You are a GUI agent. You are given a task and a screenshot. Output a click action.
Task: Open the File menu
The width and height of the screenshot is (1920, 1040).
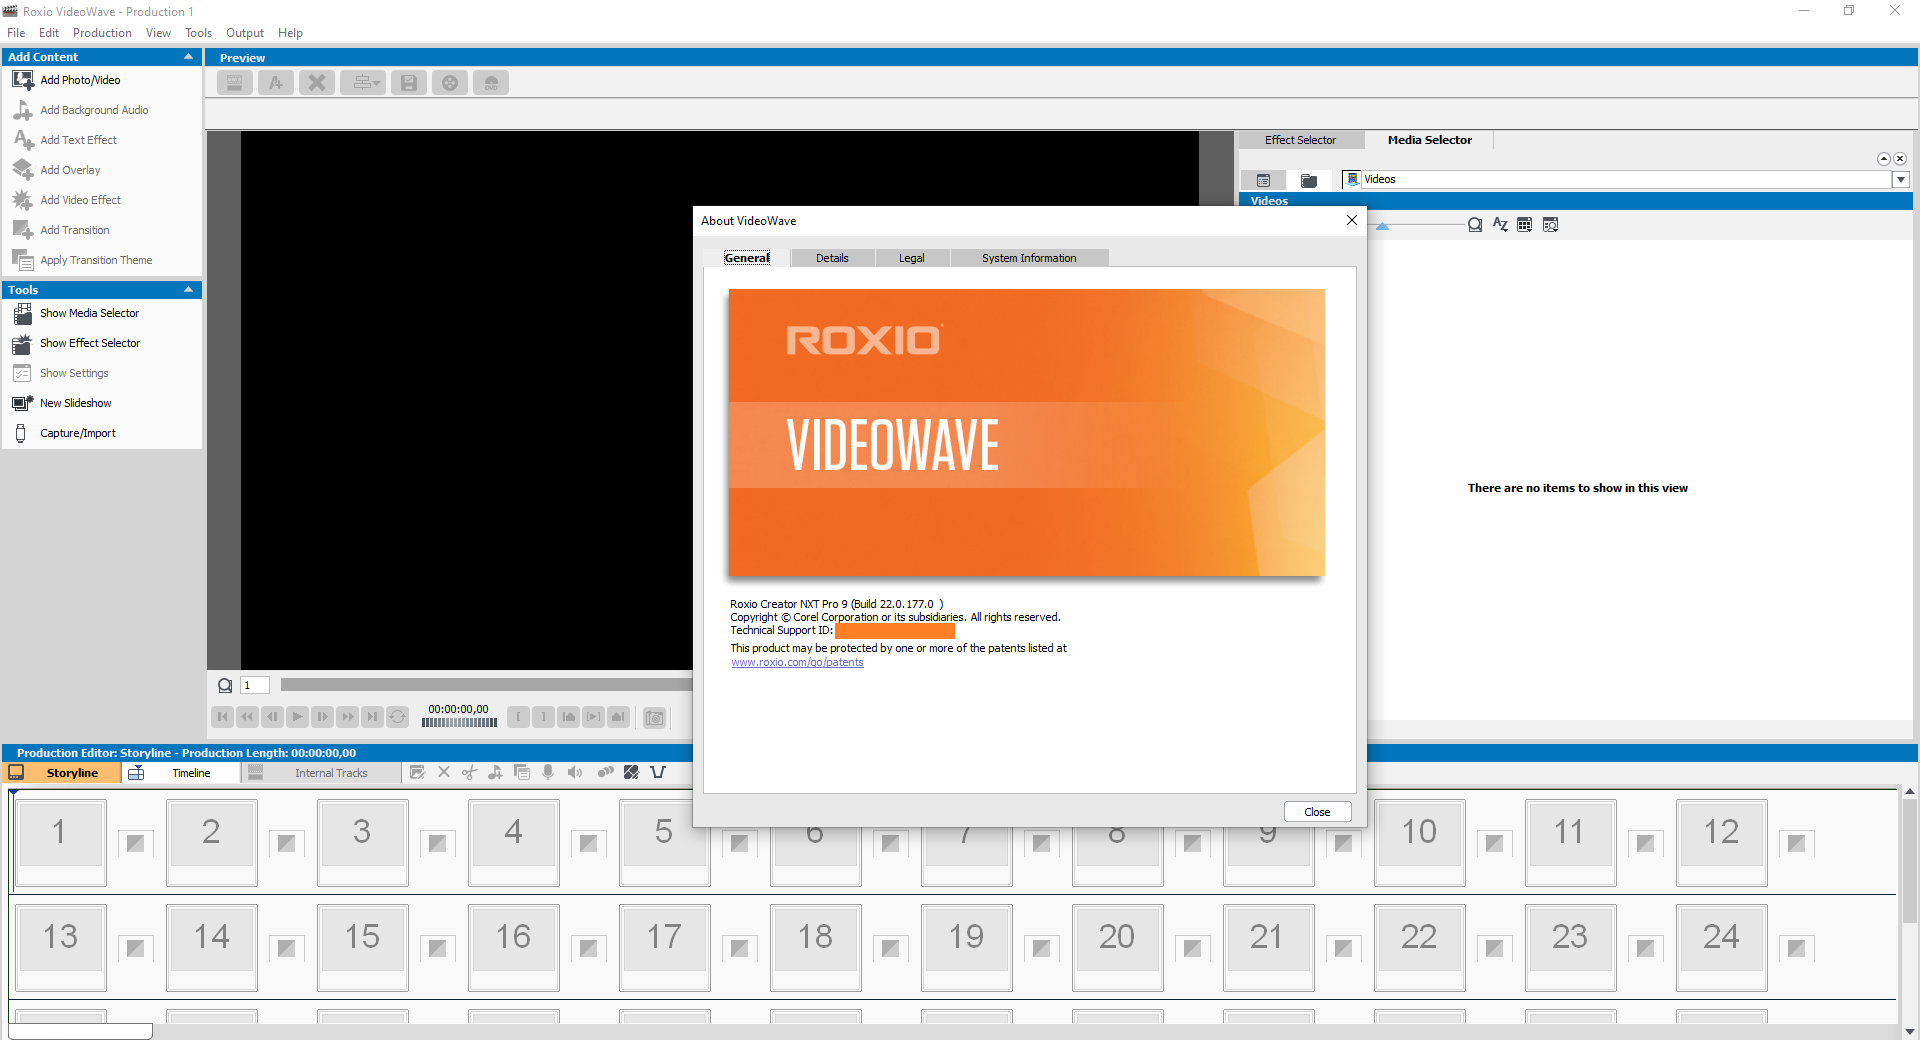click(16, 33)
